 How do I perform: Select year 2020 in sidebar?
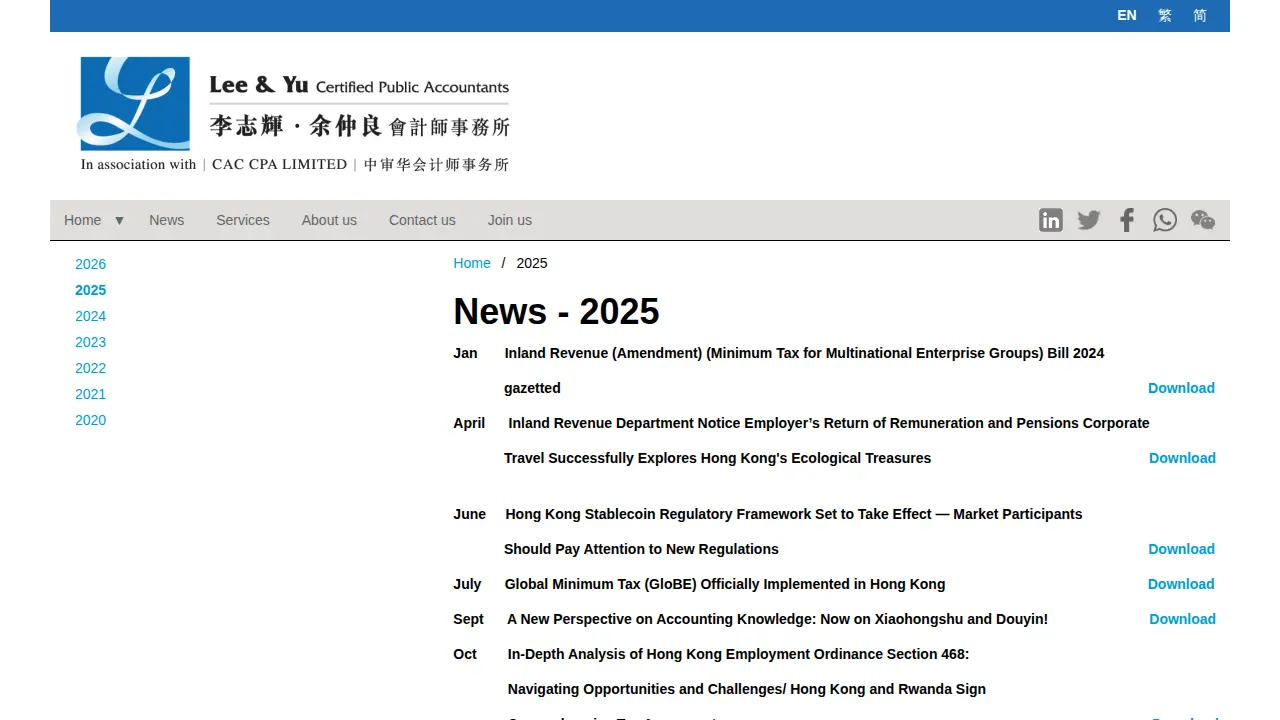90,420
